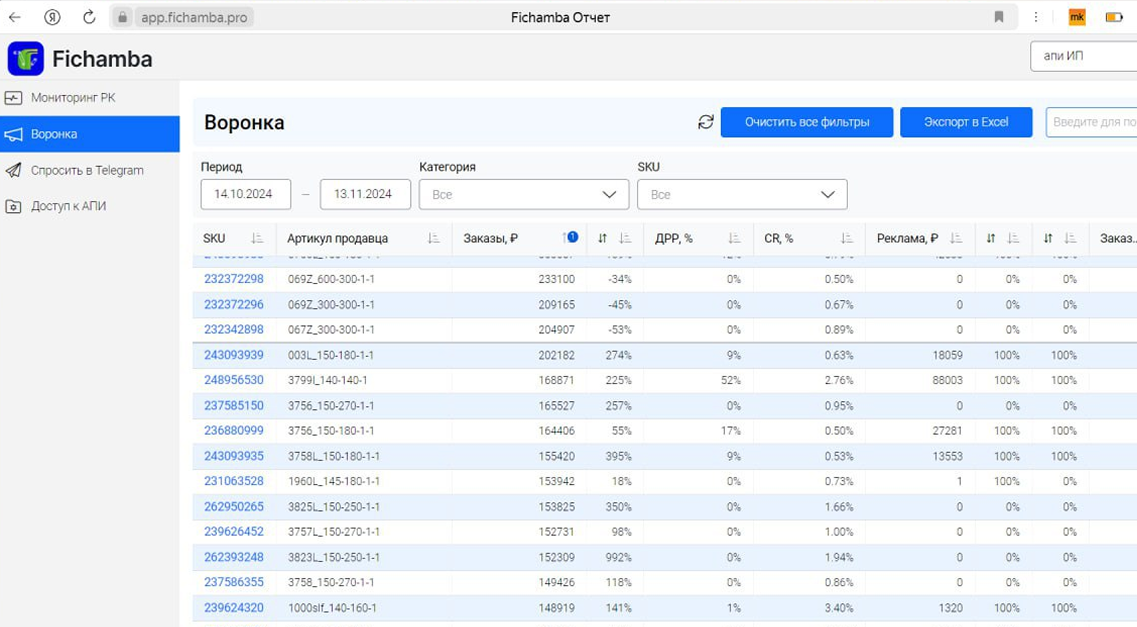Click Экспорт в Excel button
This screenshot has width=1137, height=627.
pyautogui.click(x=966, y=122)
